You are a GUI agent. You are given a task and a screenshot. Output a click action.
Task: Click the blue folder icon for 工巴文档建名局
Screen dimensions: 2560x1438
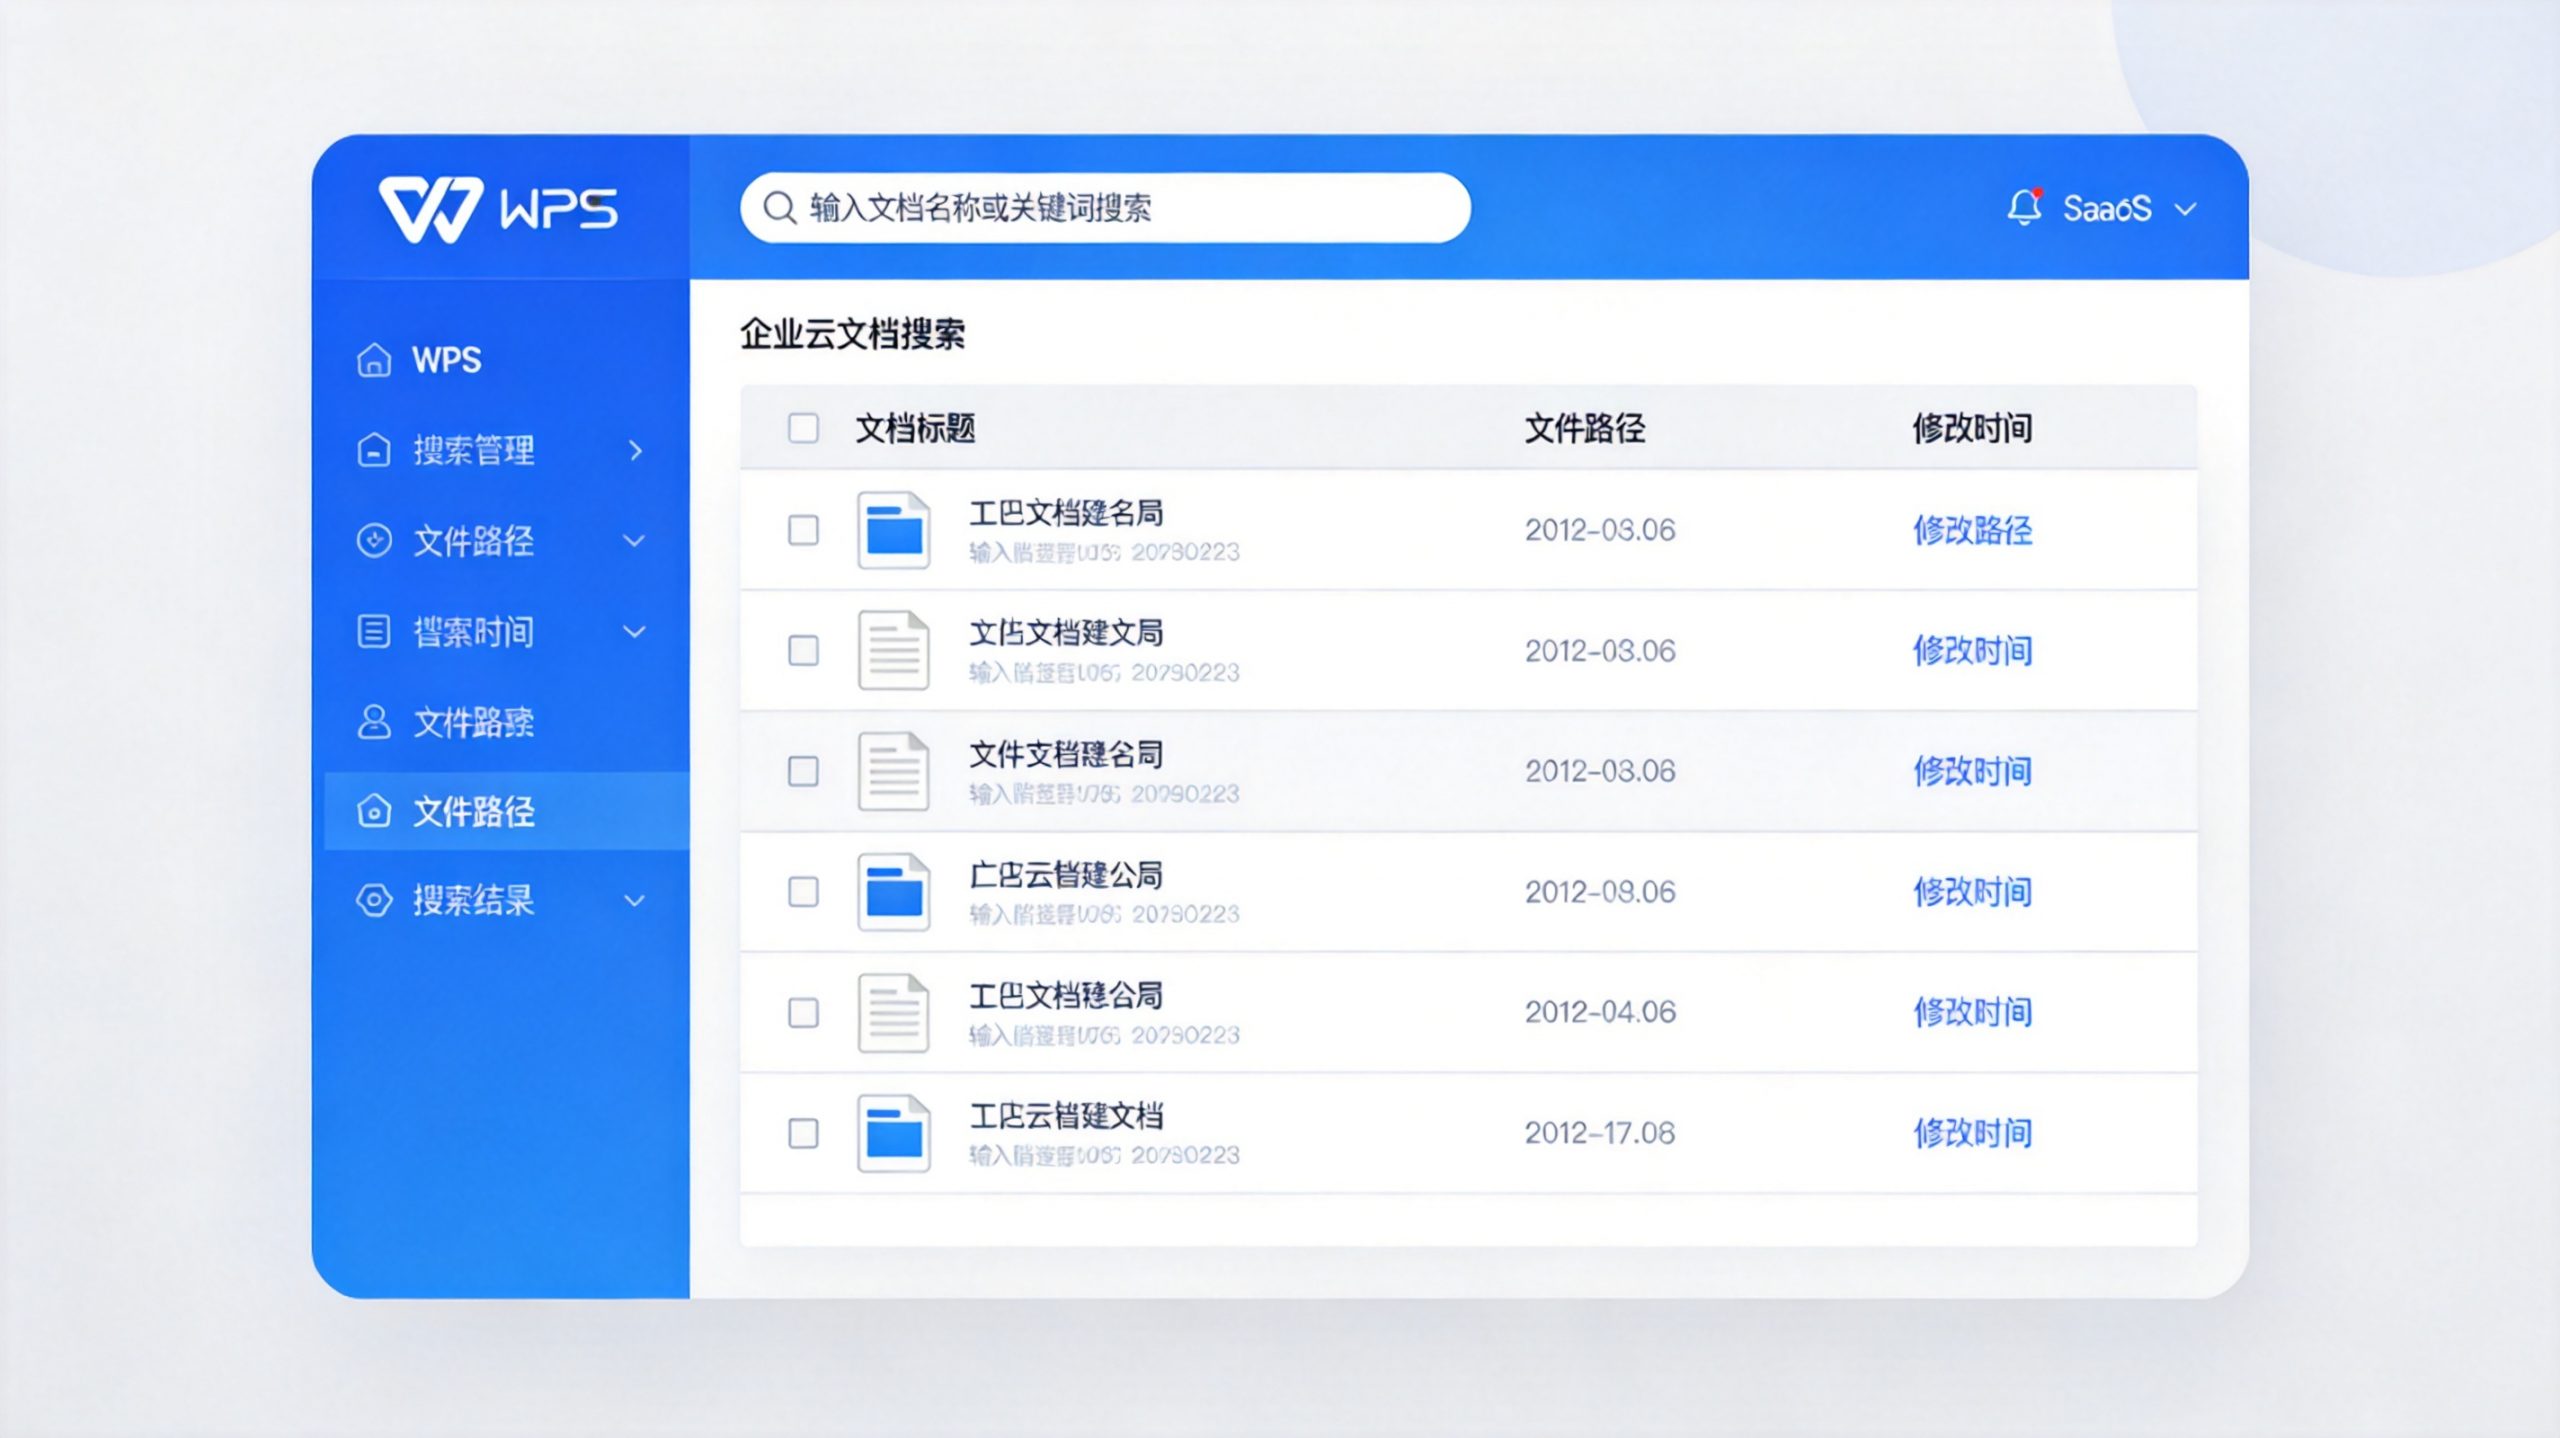click(894, 530)
